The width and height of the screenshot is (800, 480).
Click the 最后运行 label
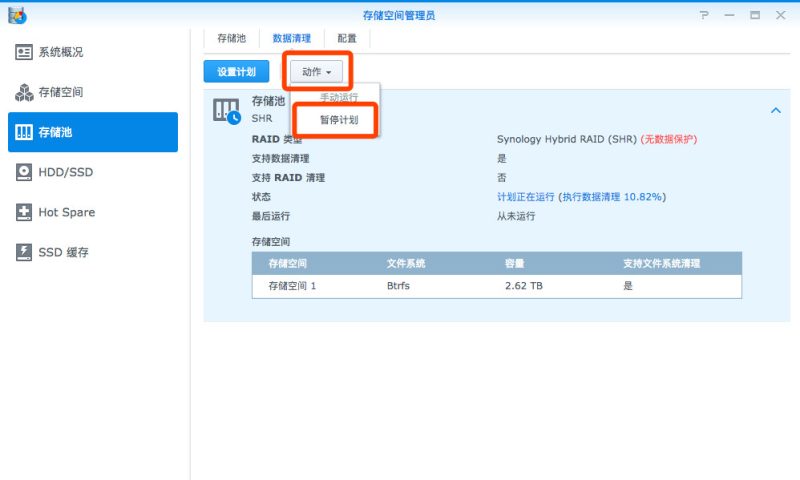pyautogui.click(x=271, y=216)
